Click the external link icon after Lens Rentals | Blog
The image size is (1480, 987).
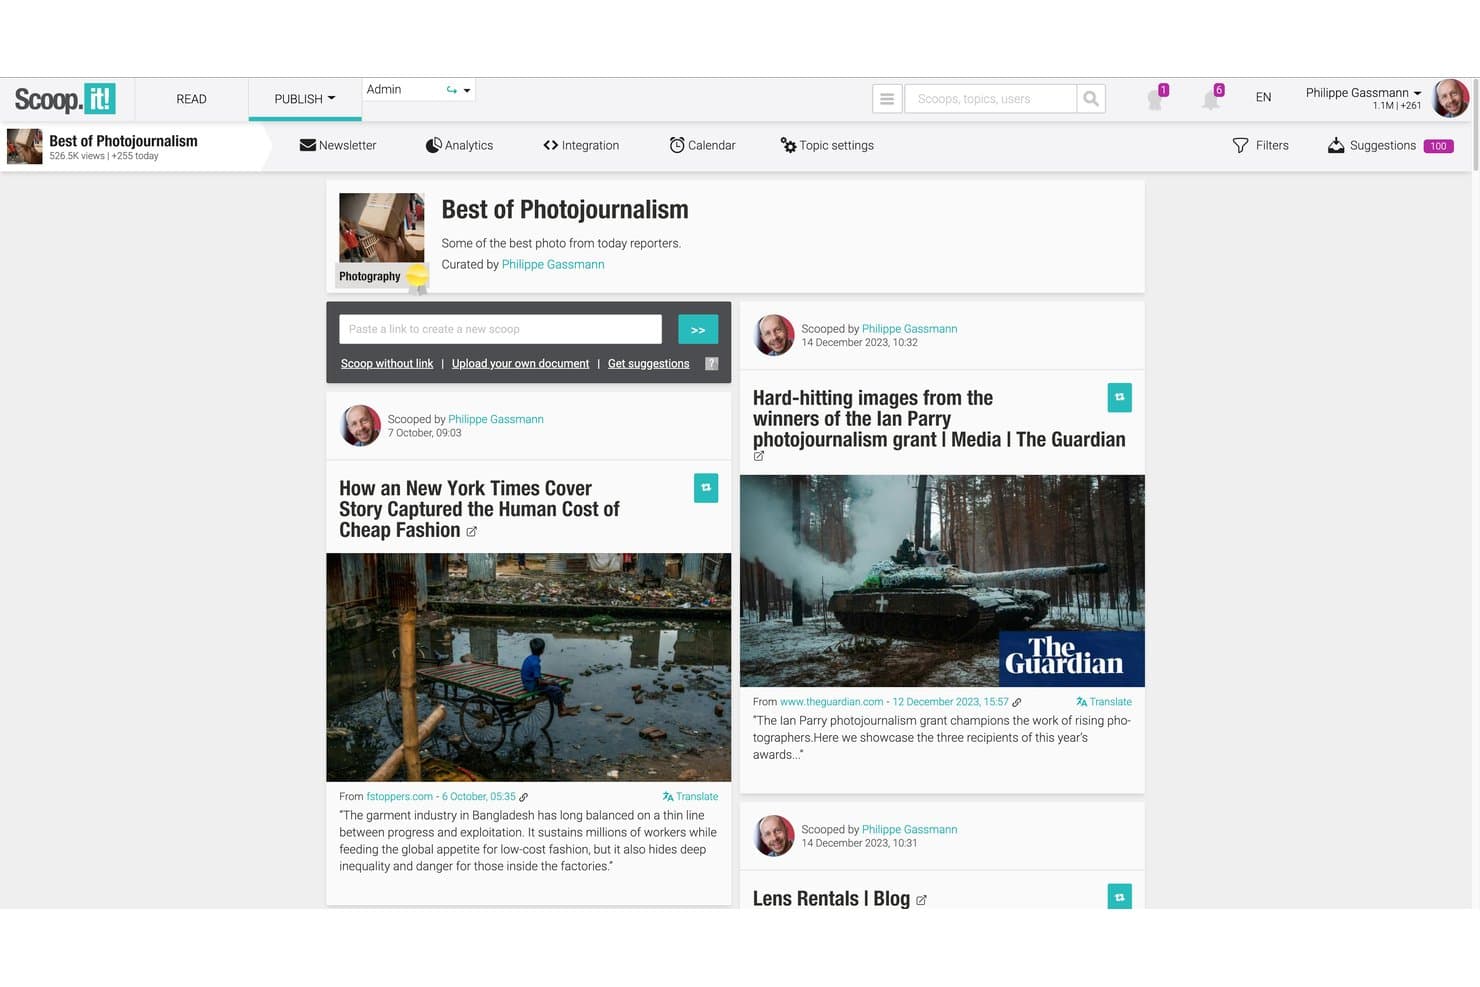click(921, 900)
